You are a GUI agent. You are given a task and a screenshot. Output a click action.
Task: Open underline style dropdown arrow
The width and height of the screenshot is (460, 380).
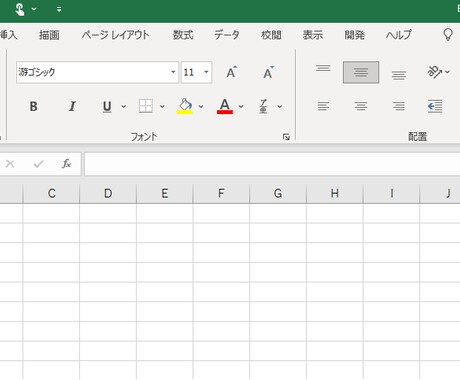(x=124, y=106)
